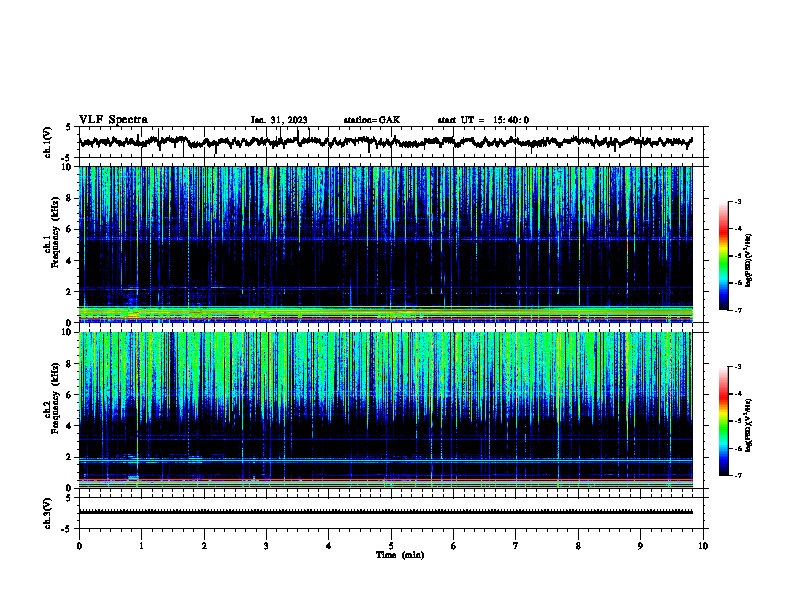
Task: Click the ch.1(V) axis "5" tick label
Action: click(x=69, y=127)
